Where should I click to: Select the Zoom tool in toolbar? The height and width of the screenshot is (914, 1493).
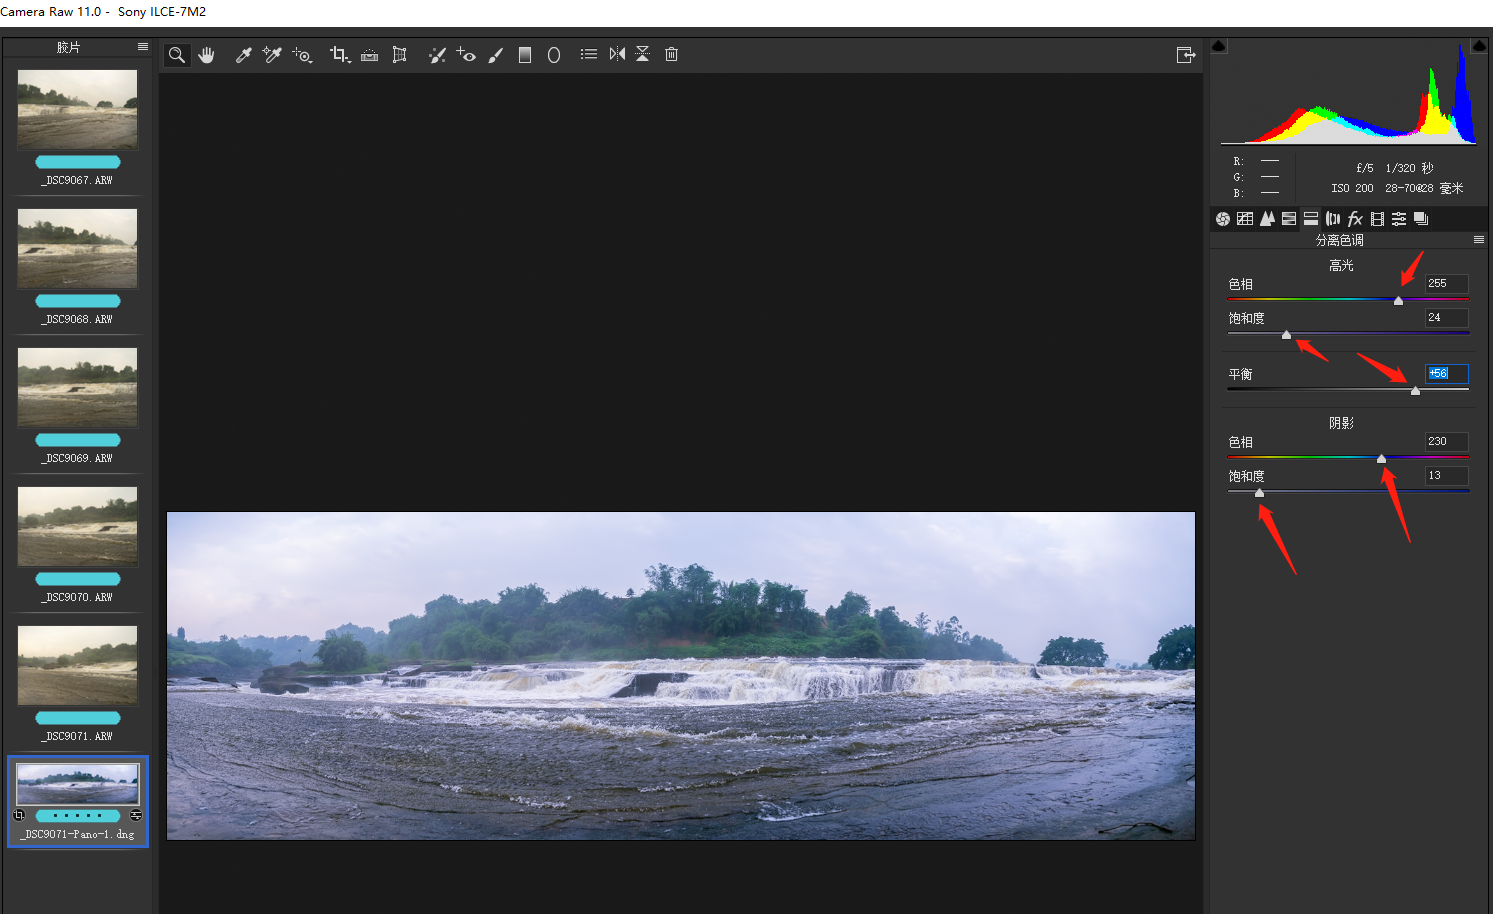(177, 55)
